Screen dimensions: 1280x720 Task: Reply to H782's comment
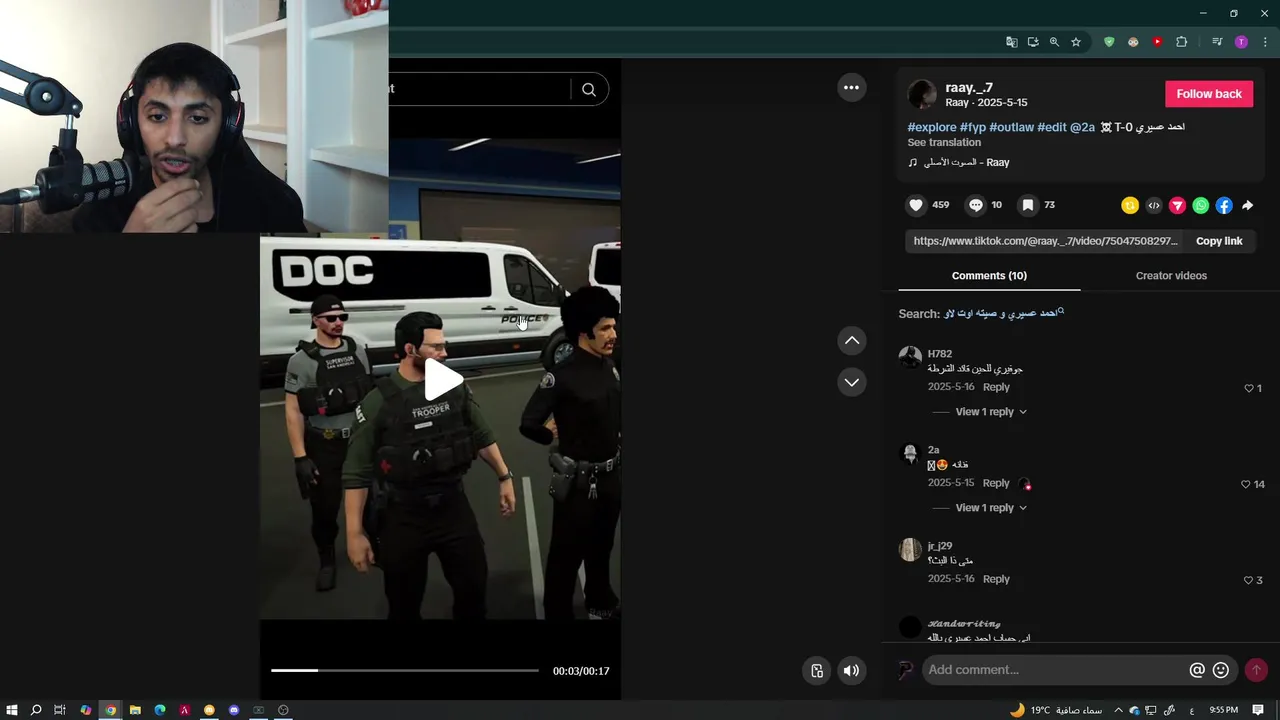[x=996, y=387]
